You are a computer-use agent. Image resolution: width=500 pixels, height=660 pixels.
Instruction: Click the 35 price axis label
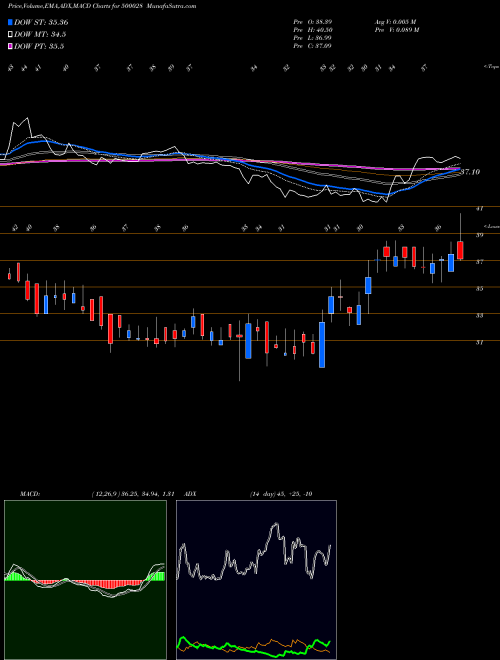pyautogui.click(x=479, y=289)
